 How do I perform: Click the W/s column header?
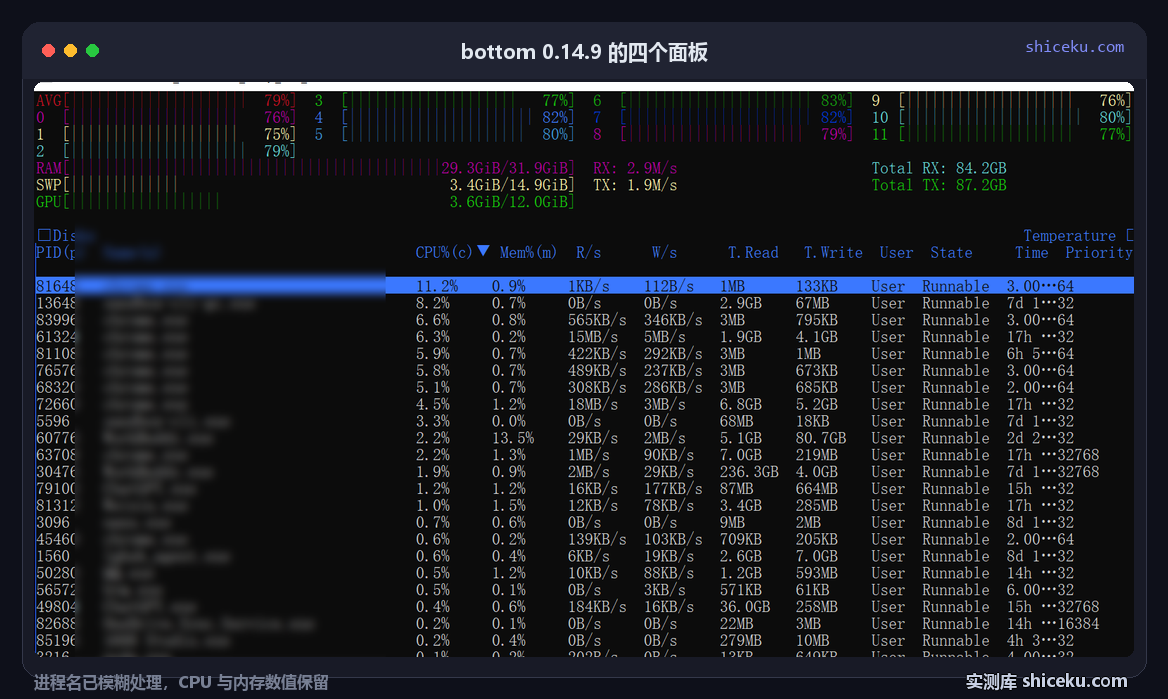click(x=664, y=253)
